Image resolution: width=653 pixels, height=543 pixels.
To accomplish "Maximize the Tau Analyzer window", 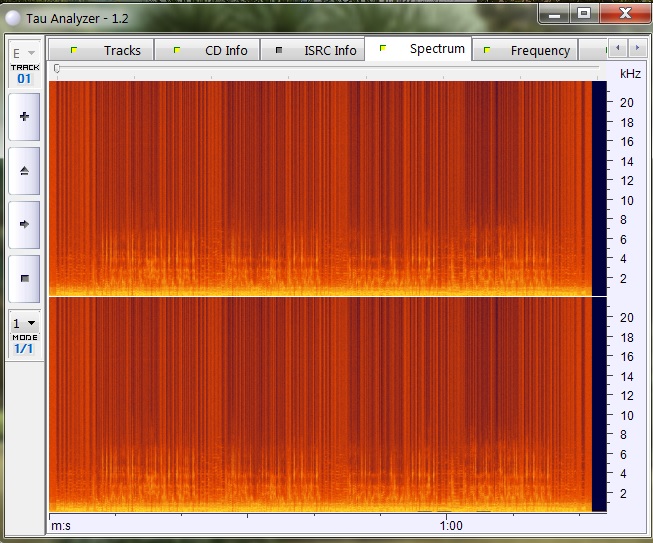I will coord(584,13).
